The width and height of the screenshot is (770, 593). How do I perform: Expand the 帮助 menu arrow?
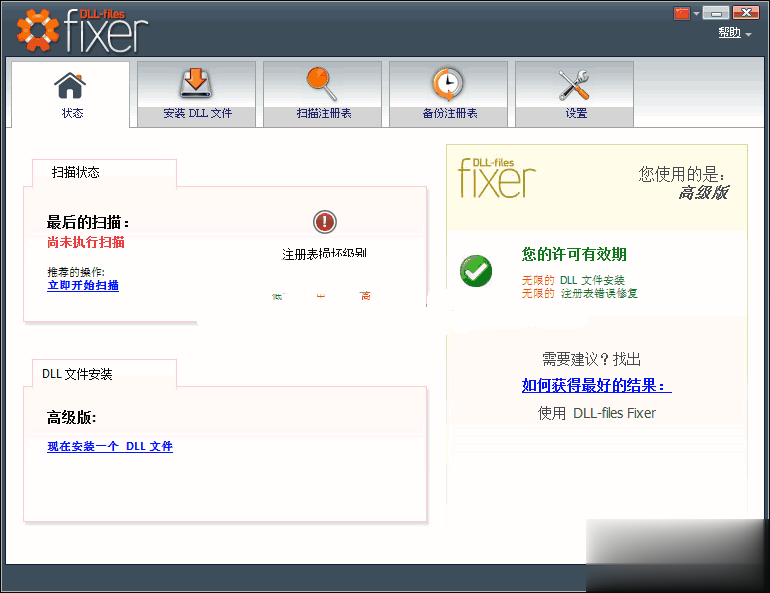click(748, 34)
